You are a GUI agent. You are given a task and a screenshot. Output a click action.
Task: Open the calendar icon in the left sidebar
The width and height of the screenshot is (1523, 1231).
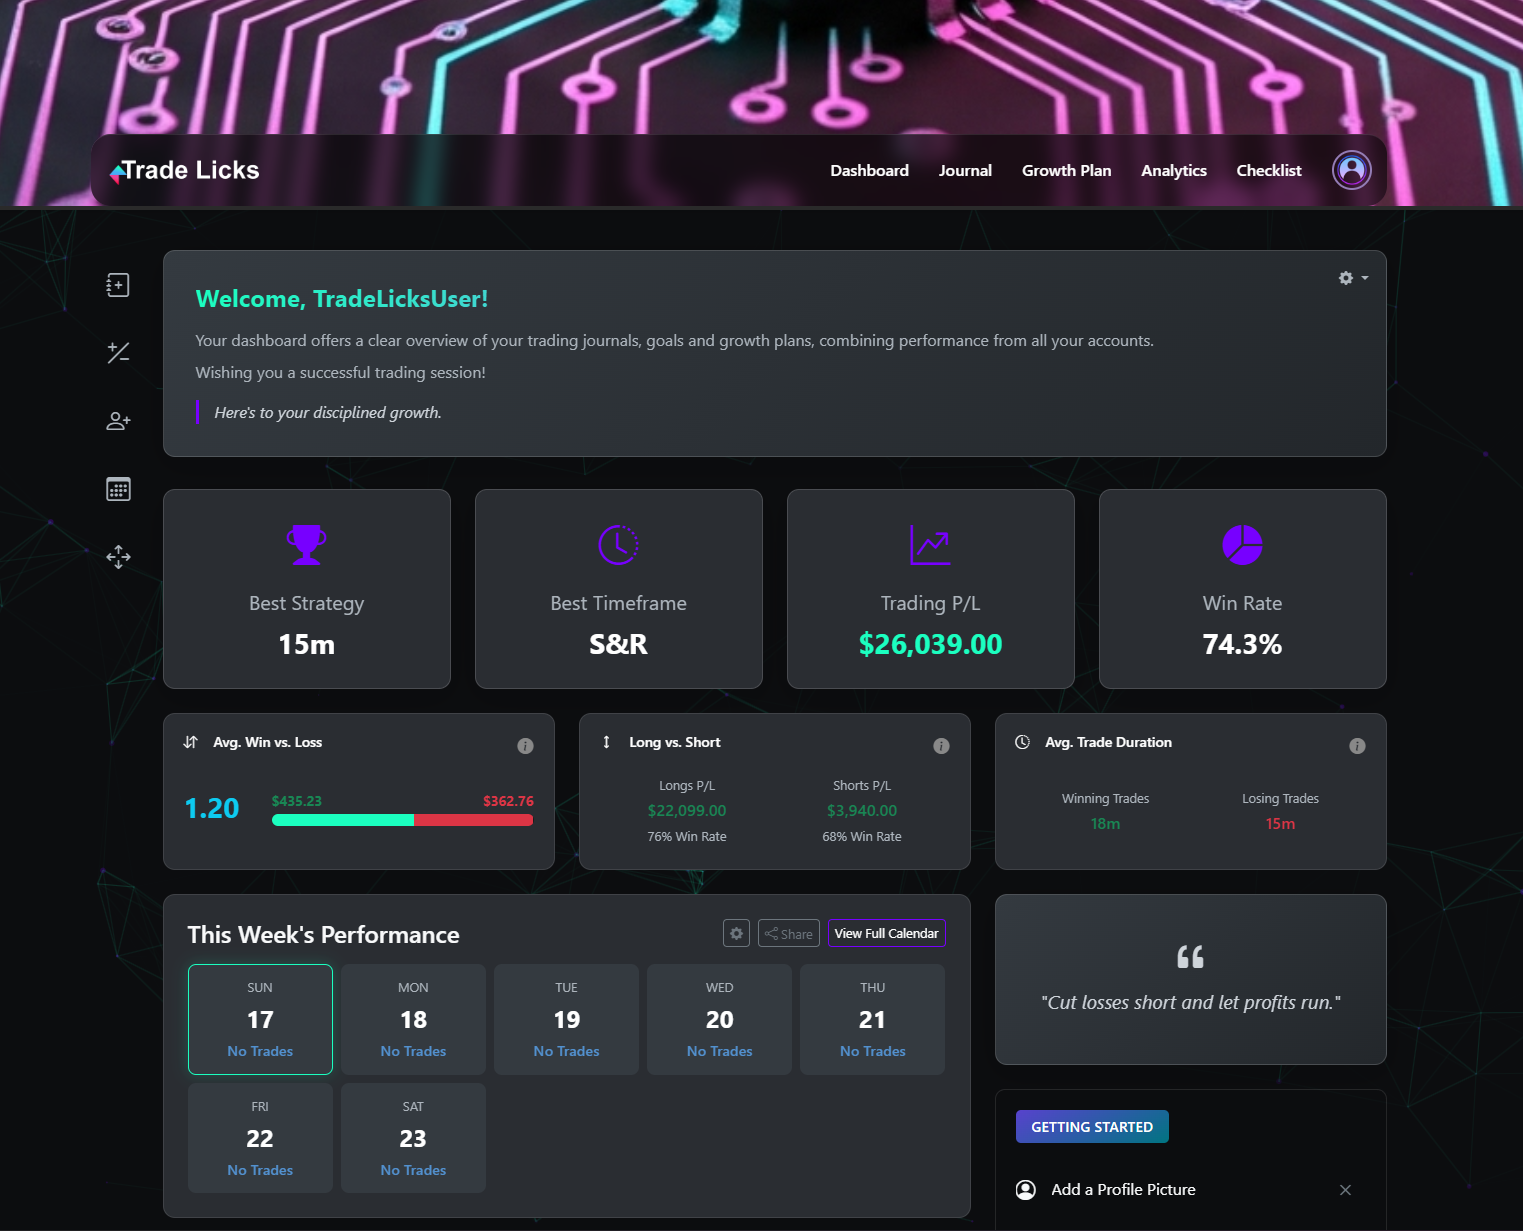pos(117,488)
